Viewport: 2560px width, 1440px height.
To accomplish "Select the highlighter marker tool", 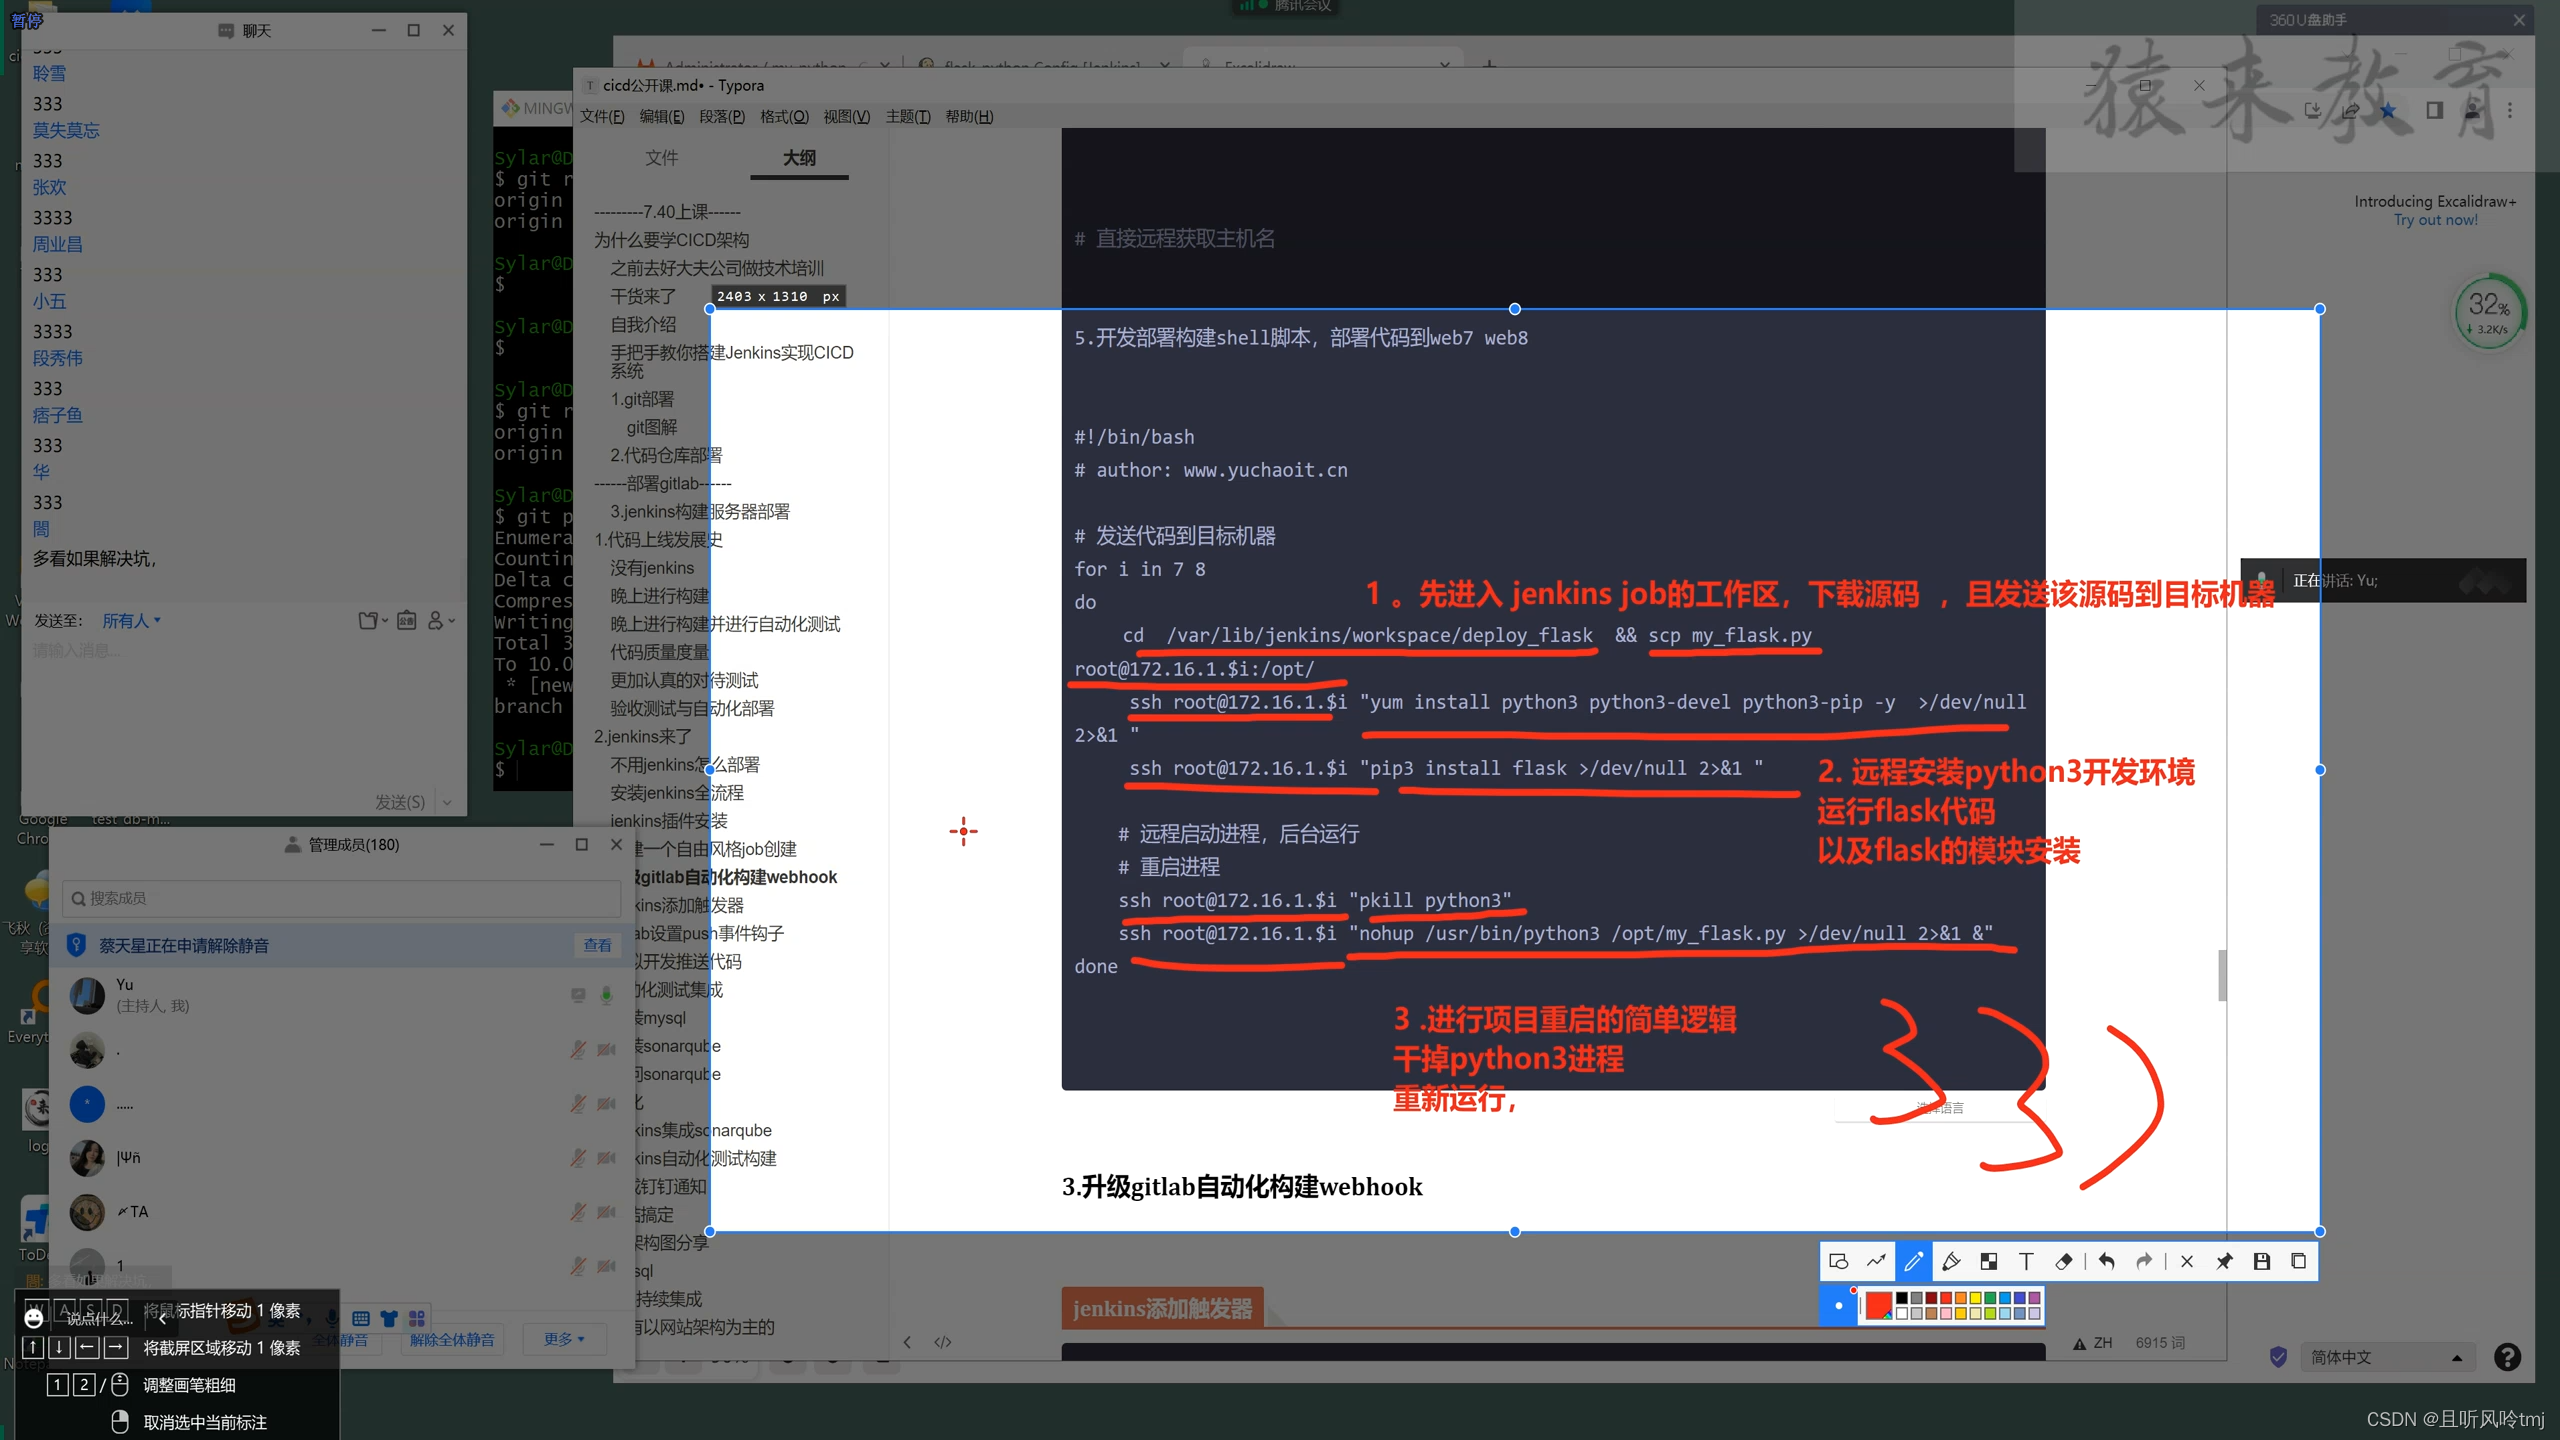I will click(x=1951, y=1261).
